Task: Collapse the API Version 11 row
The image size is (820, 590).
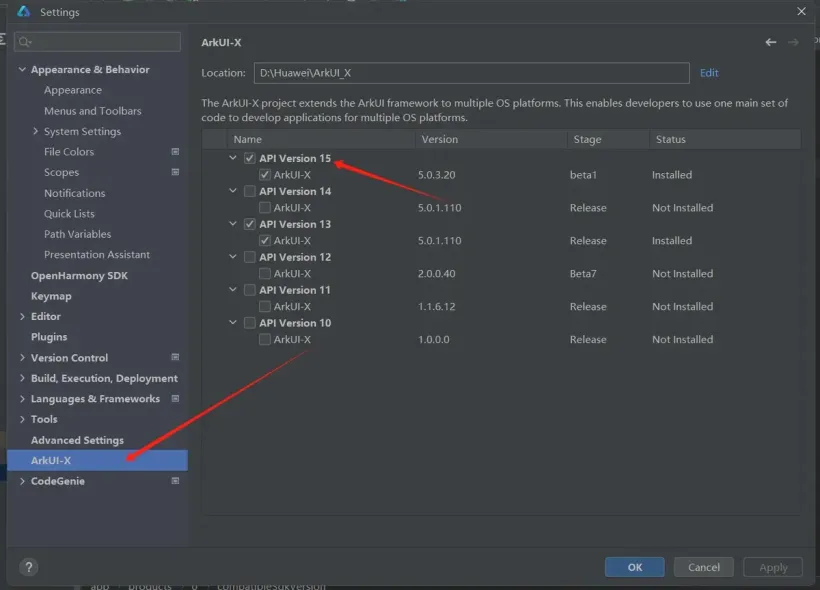Action: (233, 289)
